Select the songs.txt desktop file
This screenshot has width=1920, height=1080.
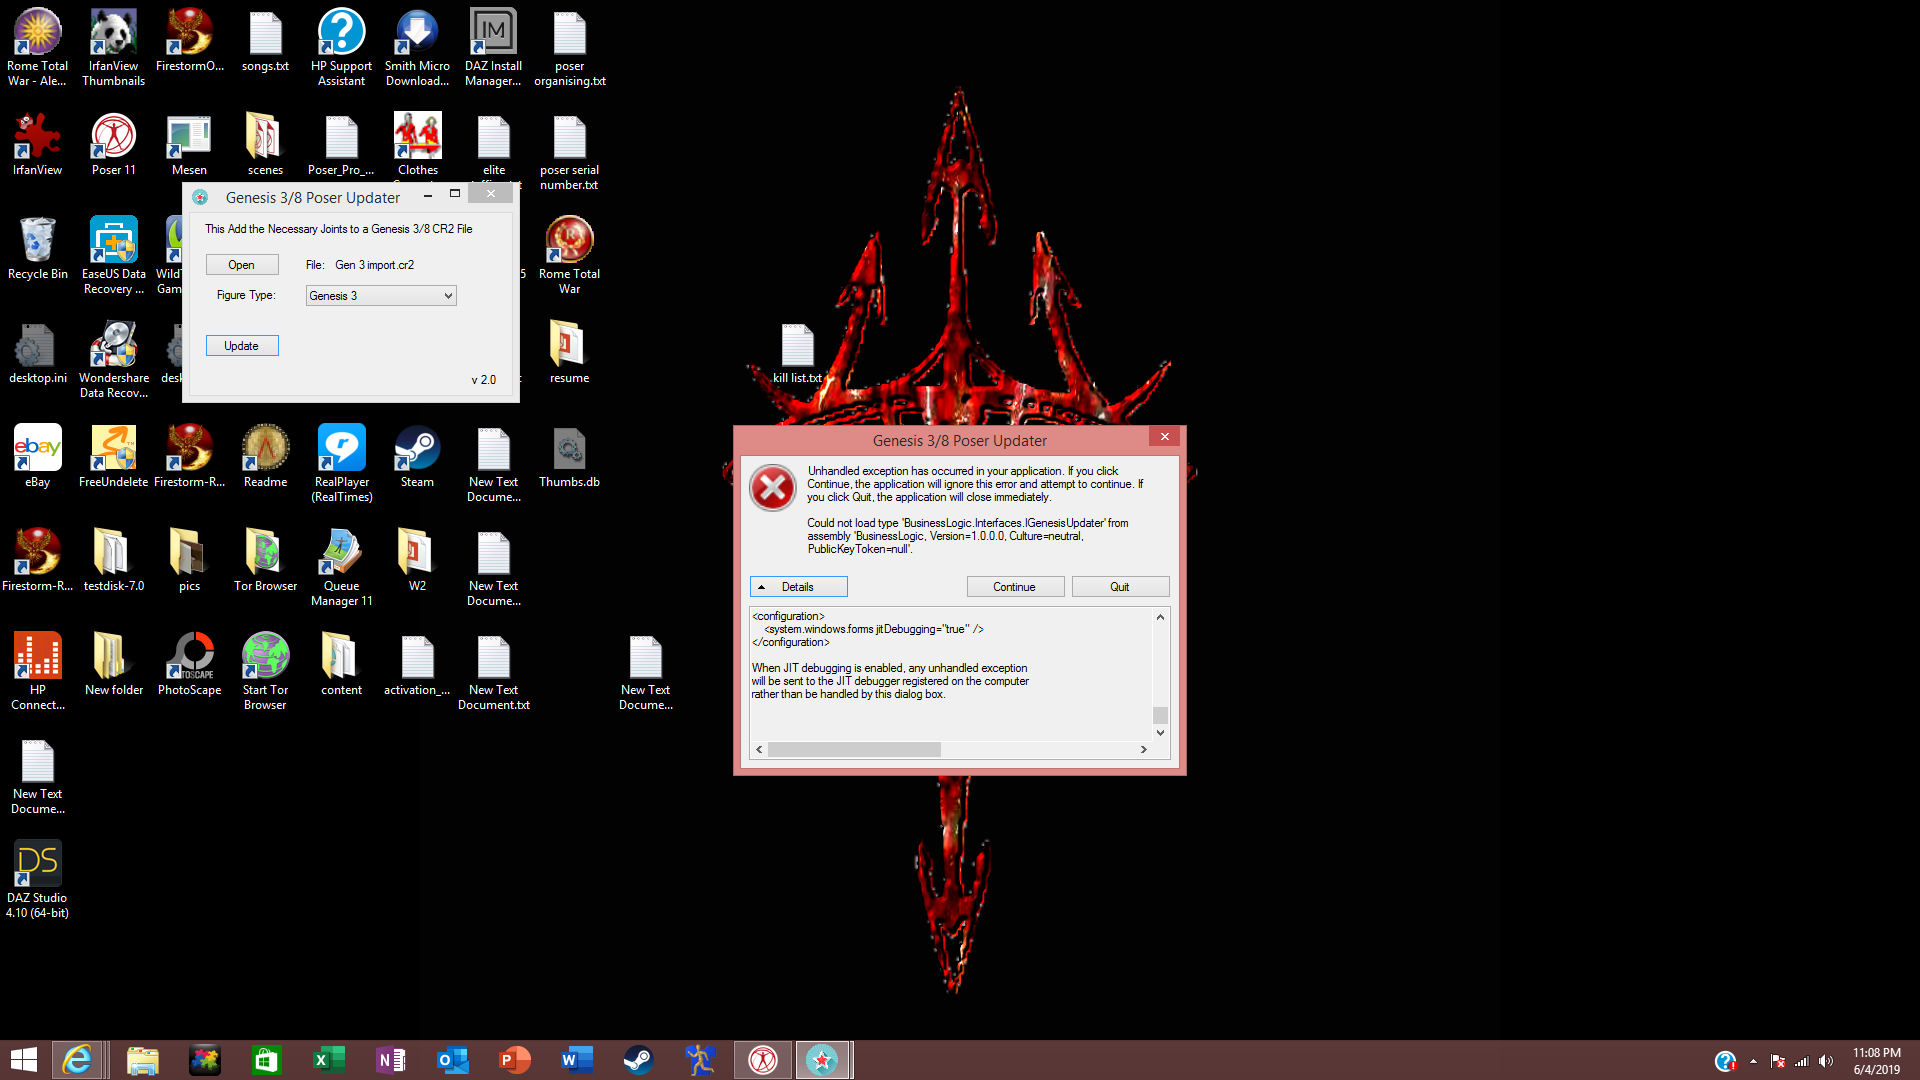pos(266,42)
